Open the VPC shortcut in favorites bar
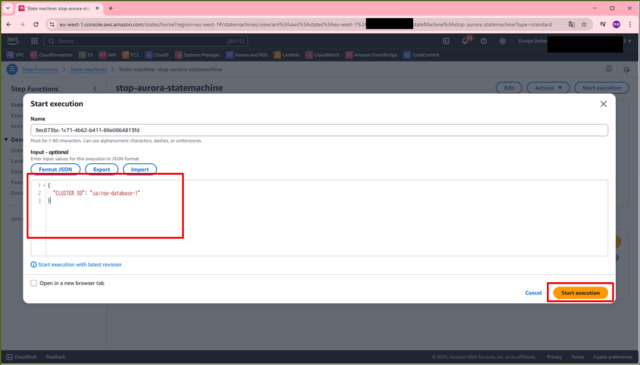The width and height of the screenshot is (640, 365). [x=16, y=55]
